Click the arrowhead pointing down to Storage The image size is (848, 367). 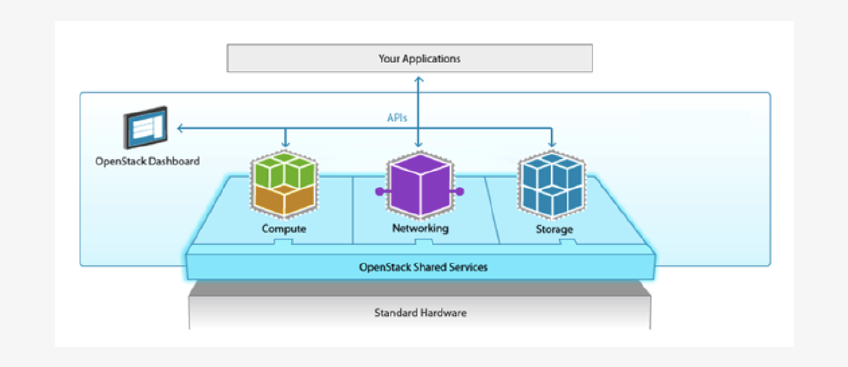point(552,144)
